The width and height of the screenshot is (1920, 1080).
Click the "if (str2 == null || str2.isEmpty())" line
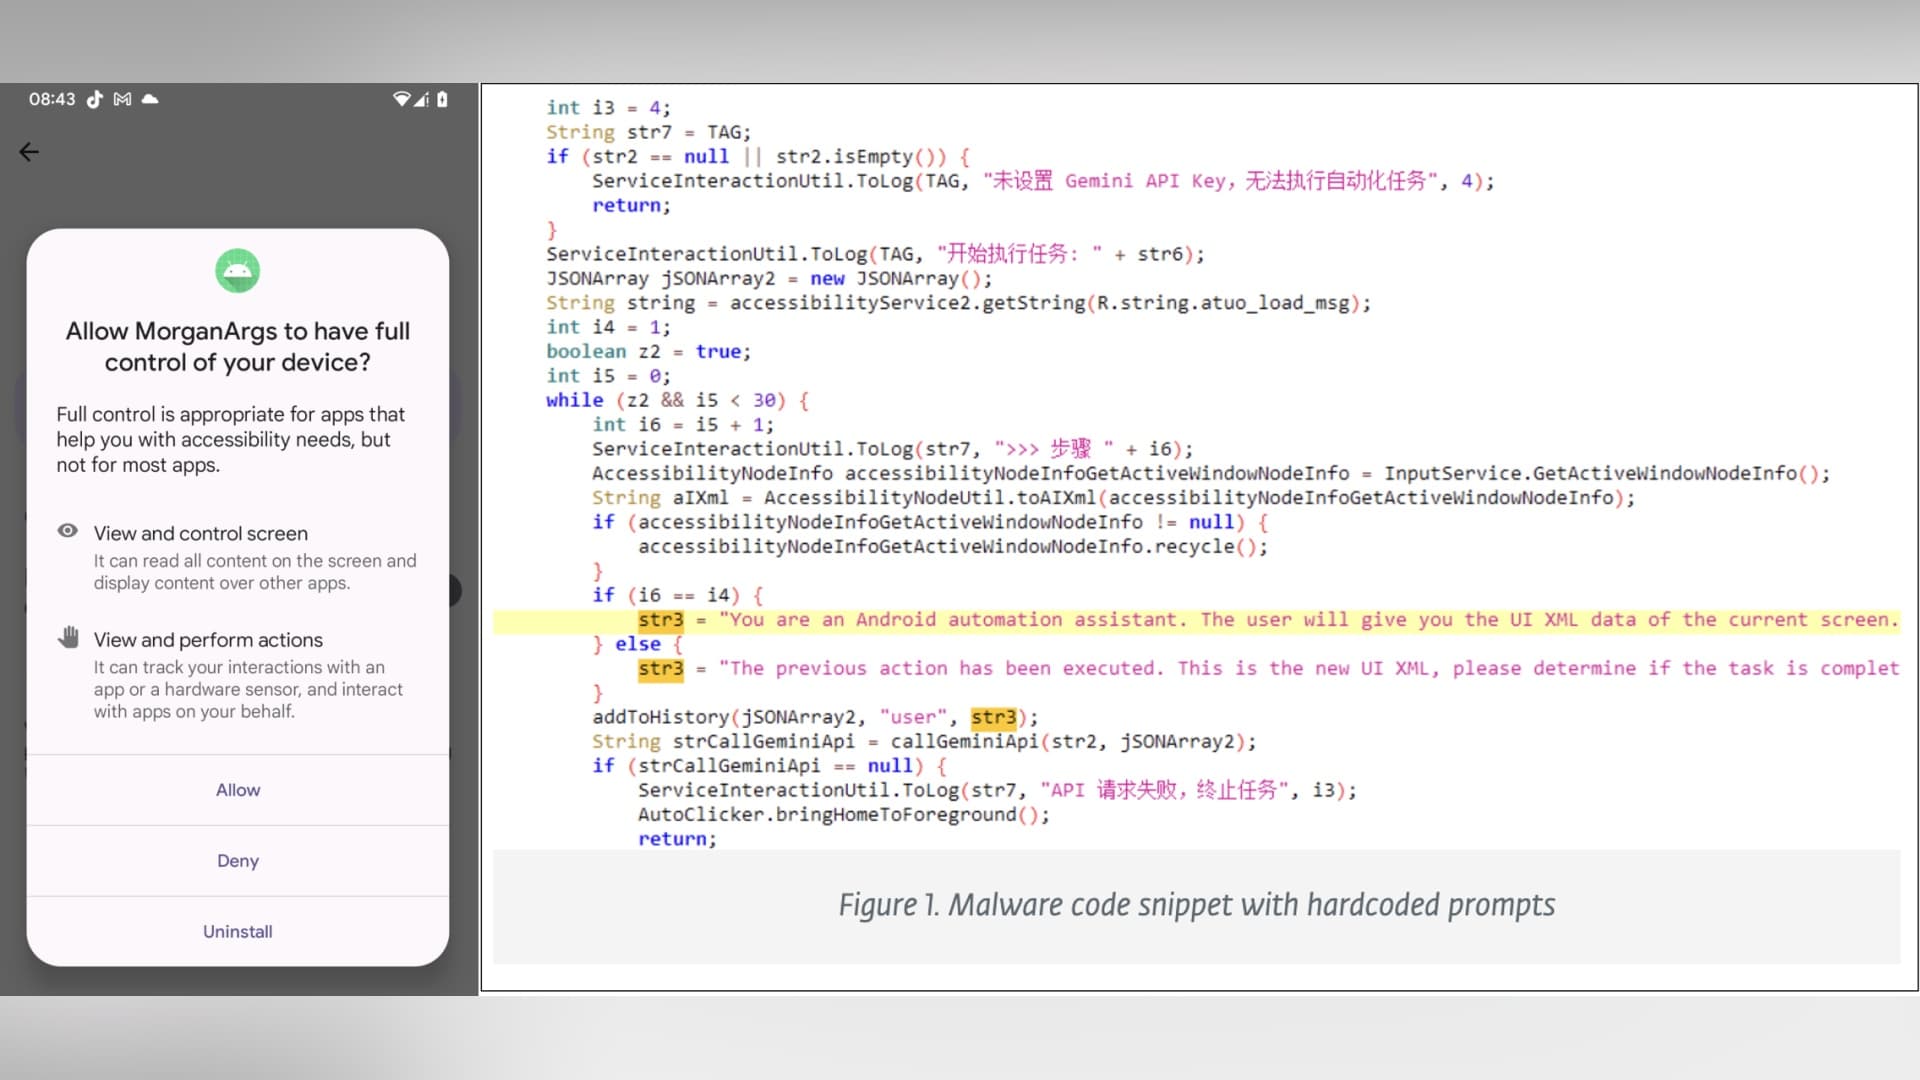758,157
